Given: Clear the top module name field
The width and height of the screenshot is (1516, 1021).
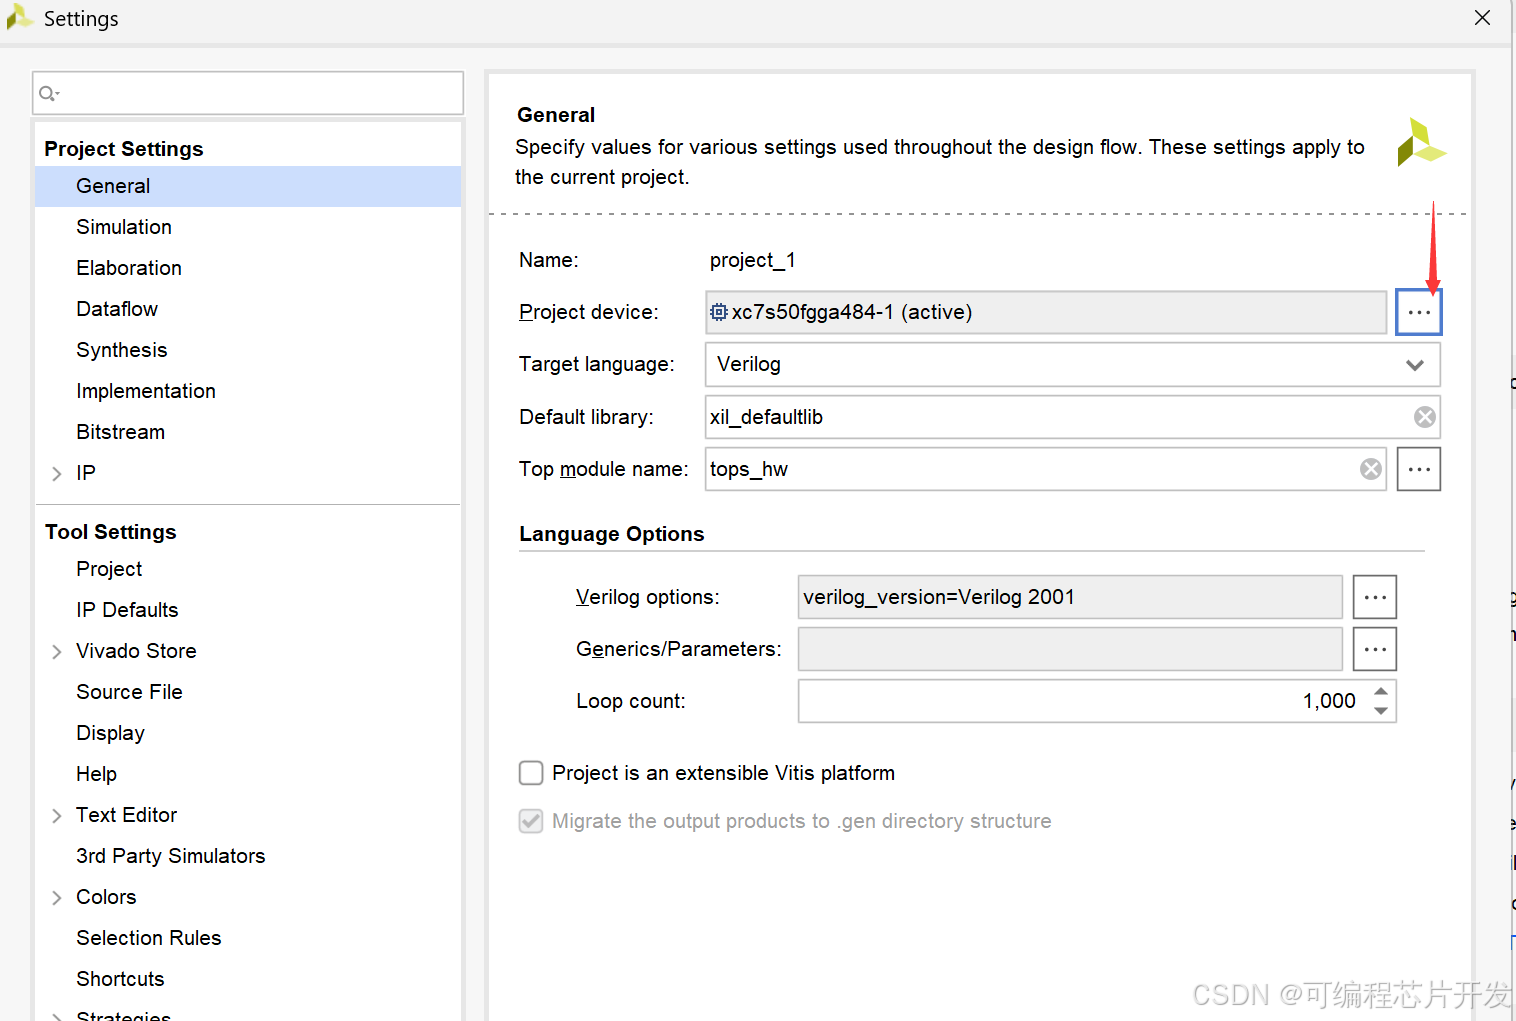Looking at the screenshot, I should coord(1371,469).
